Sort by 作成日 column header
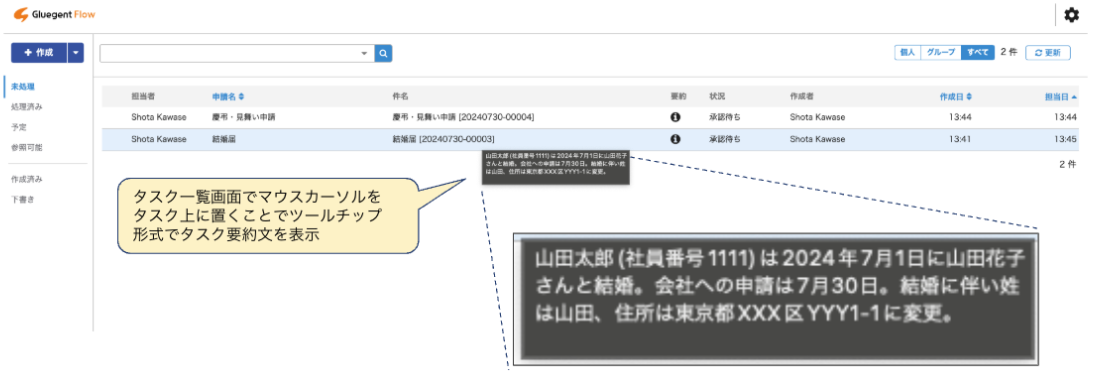Image resolution: width=1096 pixels, height=386 pixels. point(956,96)
